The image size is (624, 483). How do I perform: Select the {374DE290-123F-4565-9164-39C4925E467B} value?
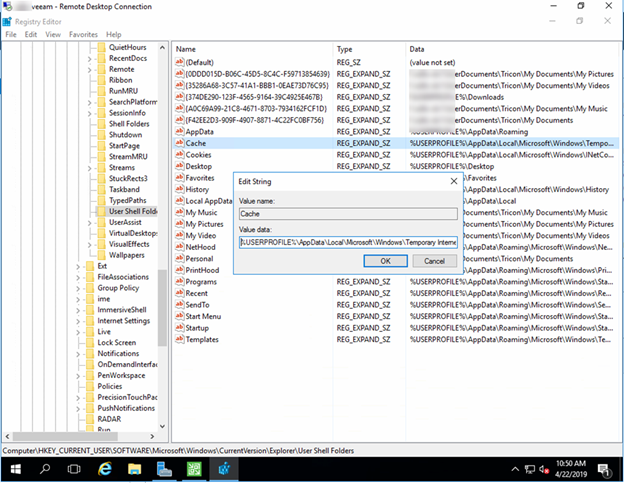[x=254, y=97]
